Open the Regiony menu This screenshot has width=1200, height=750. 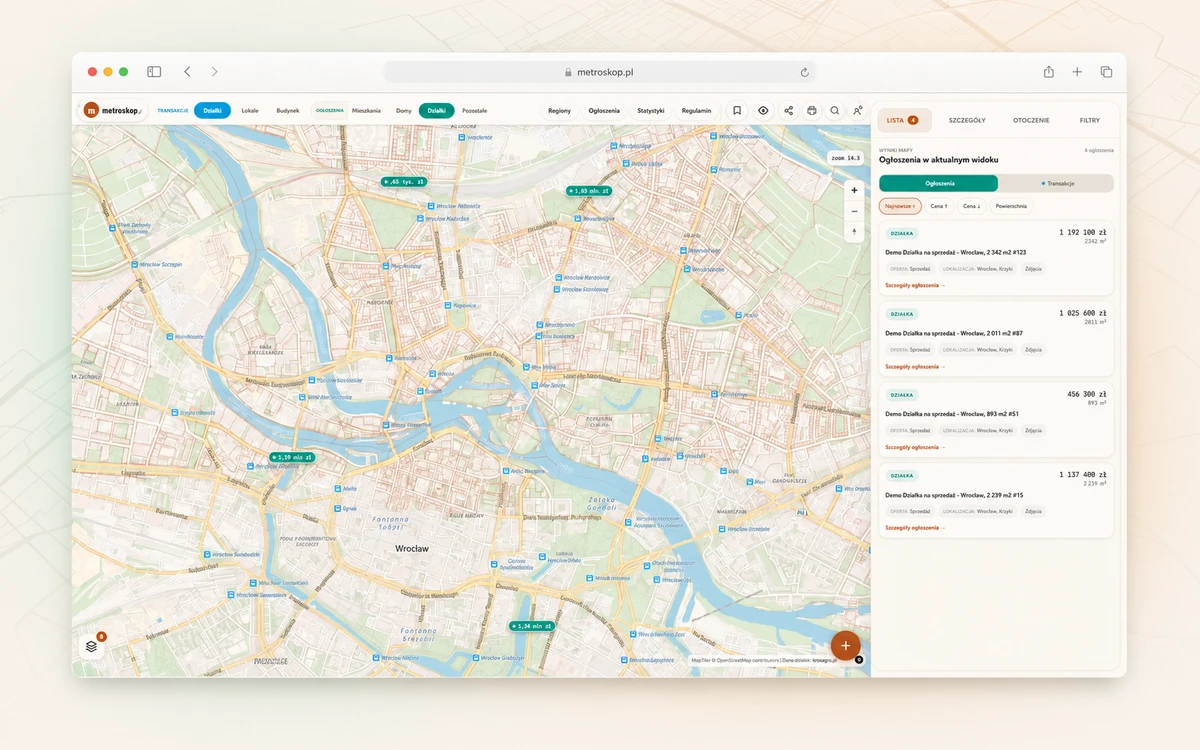click(559, 111)
